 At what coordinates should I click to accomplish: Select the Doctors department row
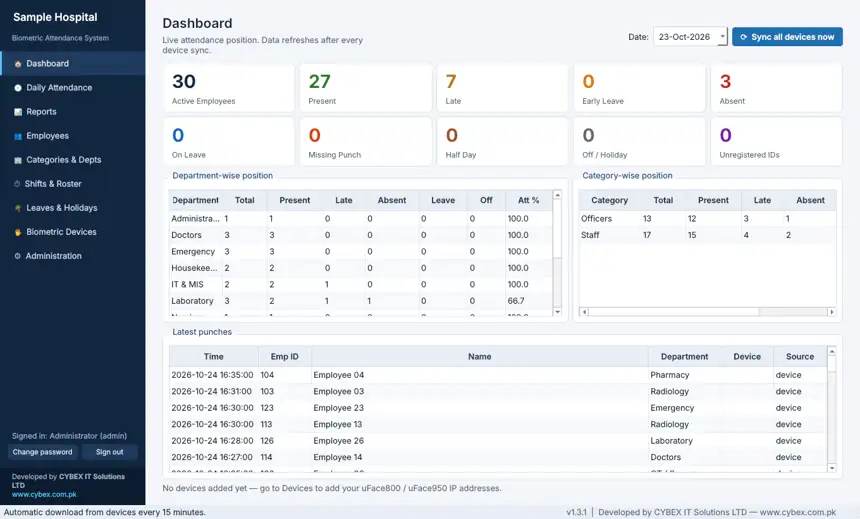click(x=361, y=235)
